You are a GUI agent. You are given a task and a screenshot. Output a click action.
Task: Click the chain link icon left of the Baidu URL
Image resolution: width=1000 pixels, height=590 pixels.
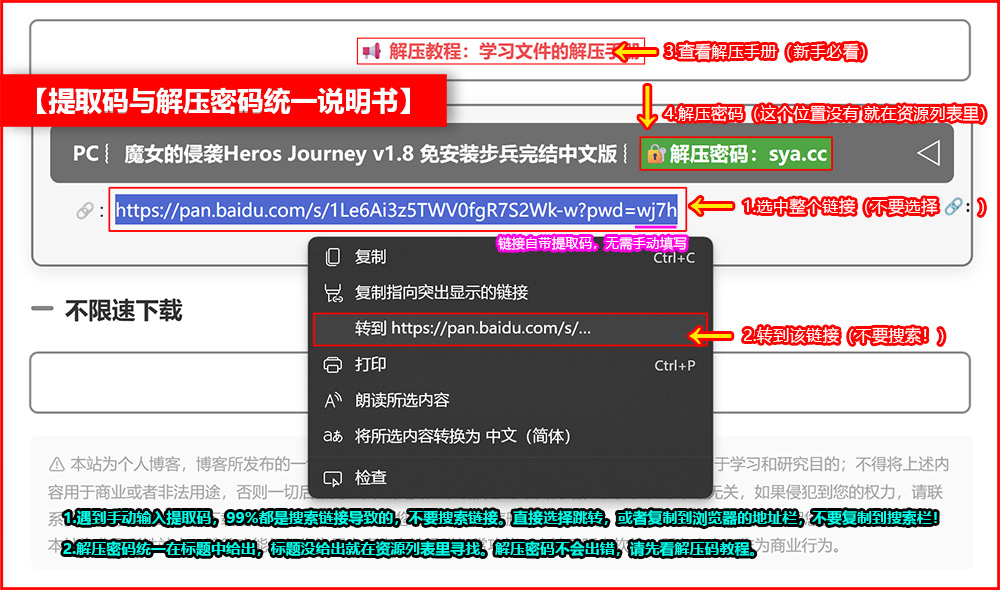85,211
